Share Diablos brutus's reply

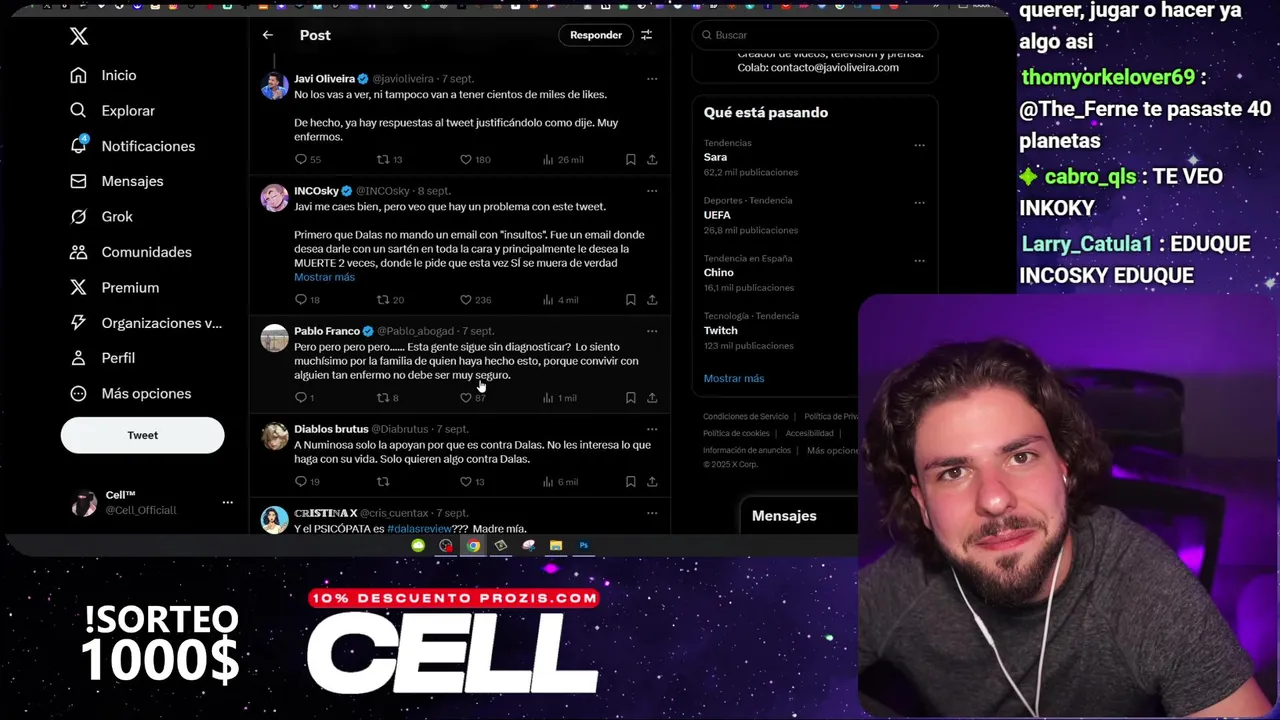[x=652, y=481]
